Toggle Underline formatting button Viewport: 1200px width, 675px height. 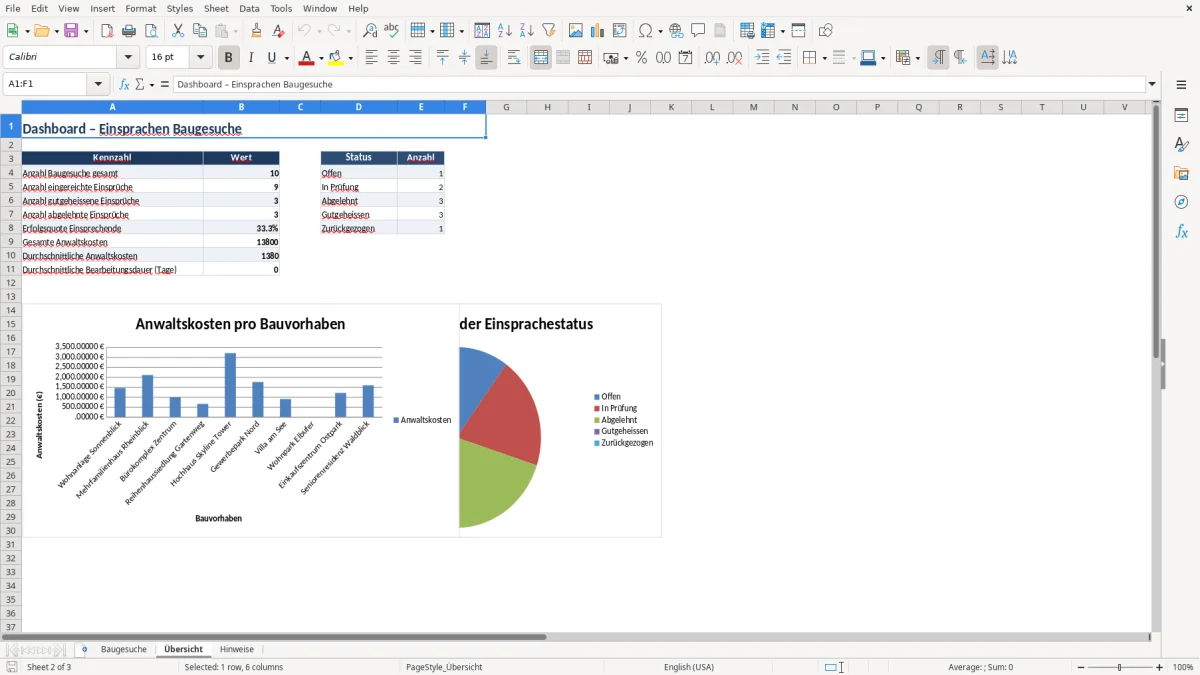click(271, 58)
